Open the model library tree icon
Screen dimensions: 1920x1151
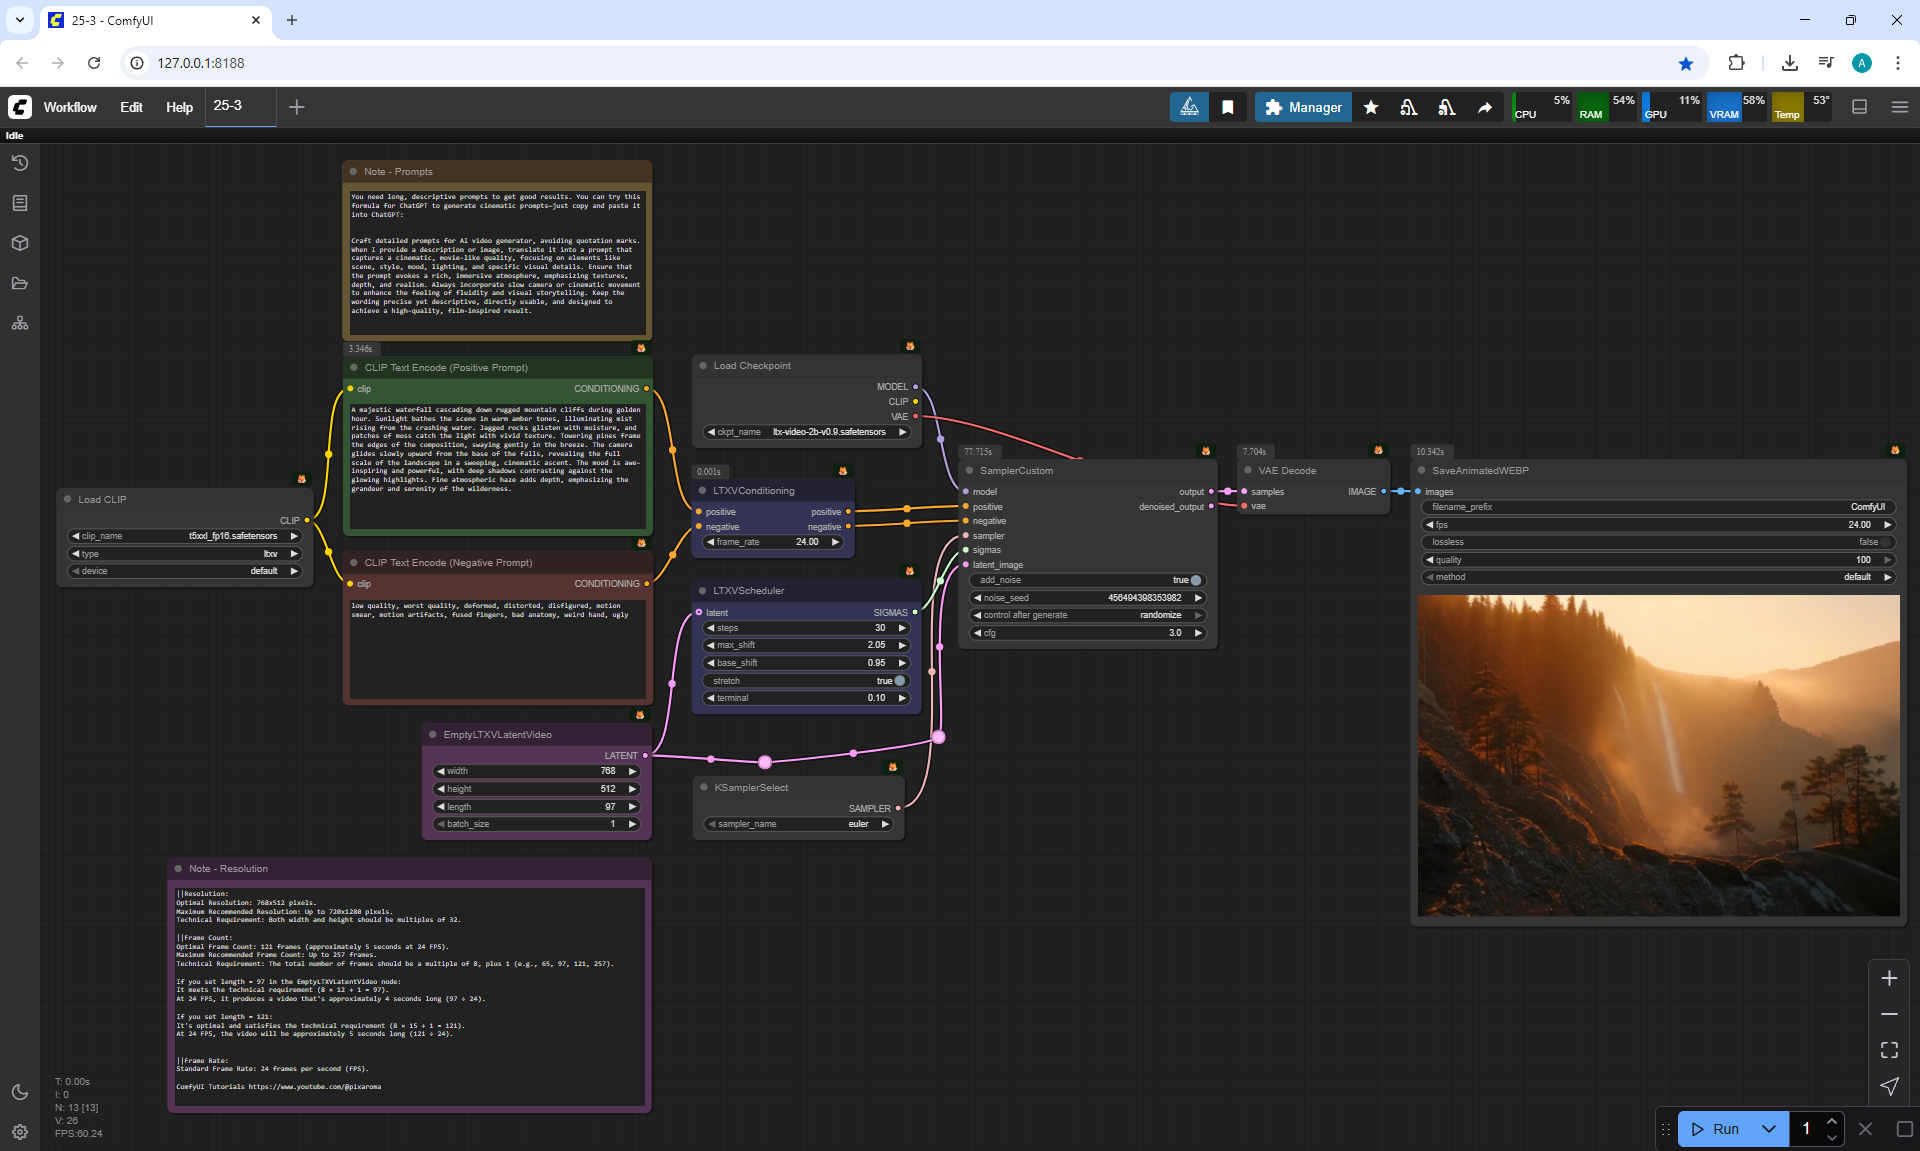pos(20,323)
